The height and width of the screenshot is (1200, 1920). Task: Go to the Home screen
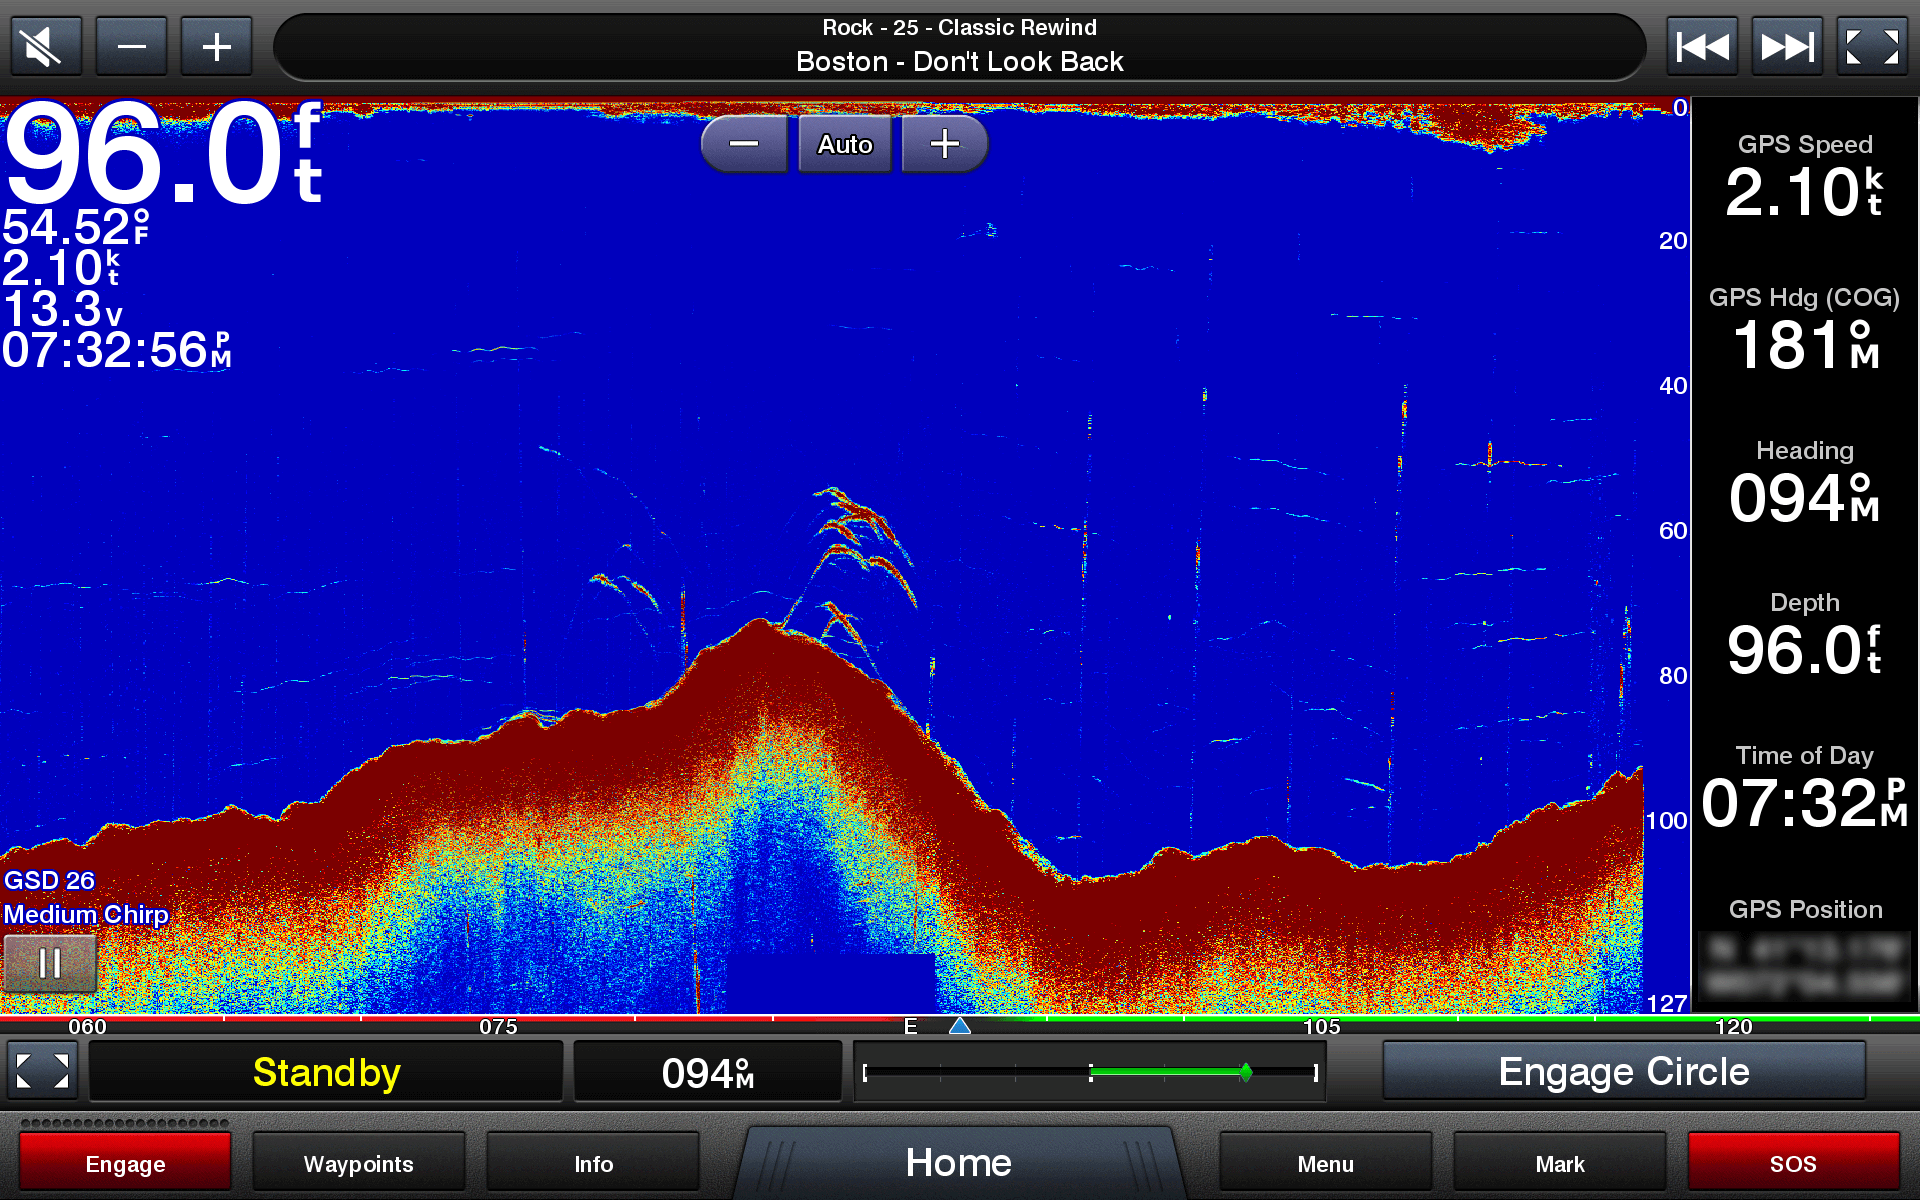click(958, 1162)
